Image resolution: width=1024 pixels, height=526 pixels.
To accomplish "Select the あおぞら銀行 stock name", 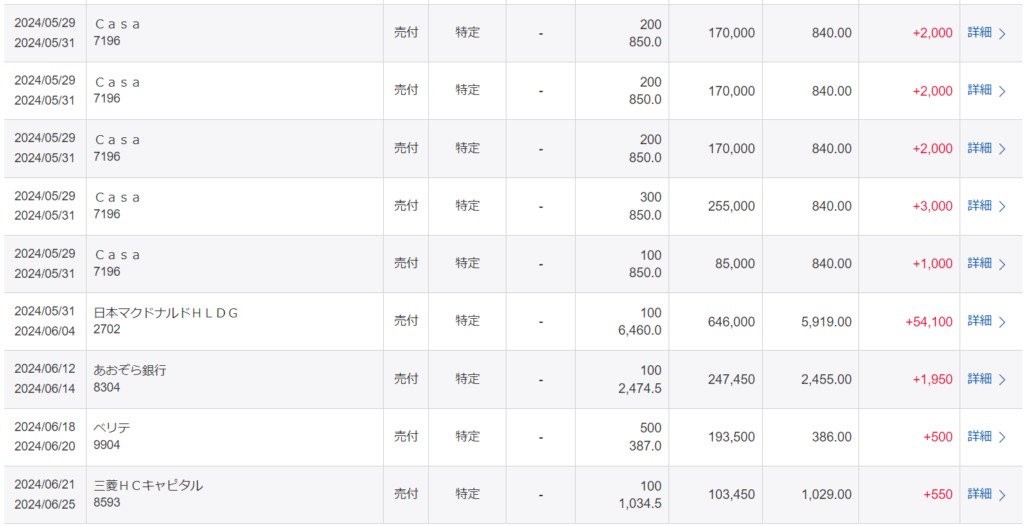I will coord(130,370).
